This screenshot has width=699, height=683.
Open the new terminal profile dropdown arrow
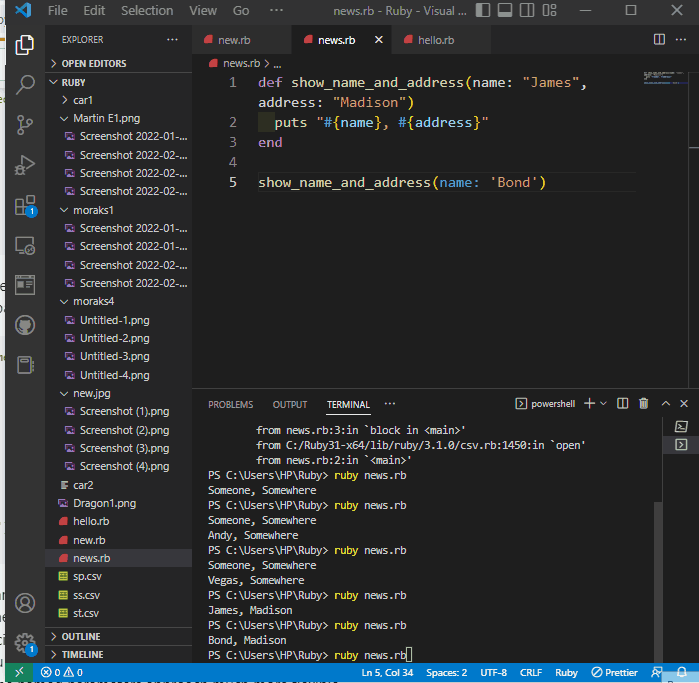click(603, 403)
